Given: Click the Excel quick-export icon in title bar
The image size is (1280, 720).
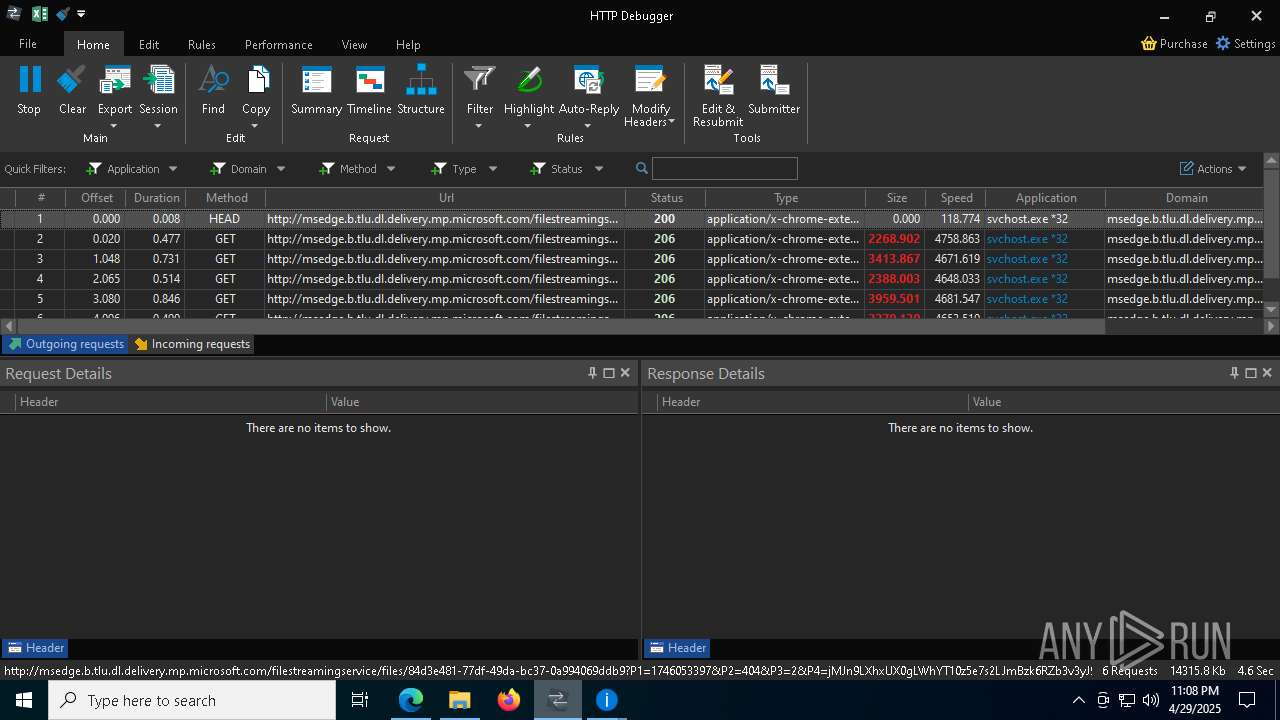Looking at the screenshot, I should 40,14.
